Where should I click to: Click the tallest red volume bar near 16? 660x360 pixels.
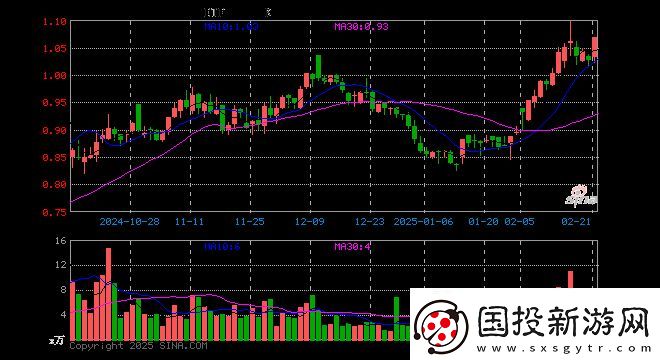(109, 294)
